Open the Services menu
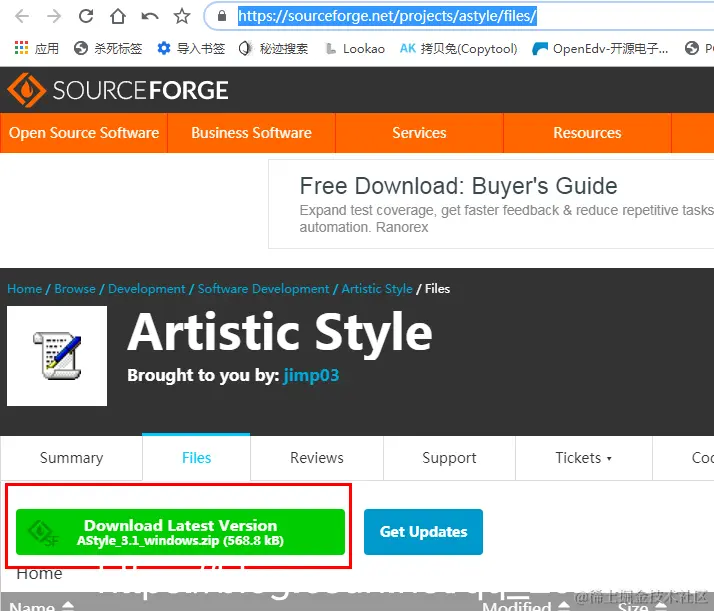 point(419,133)
